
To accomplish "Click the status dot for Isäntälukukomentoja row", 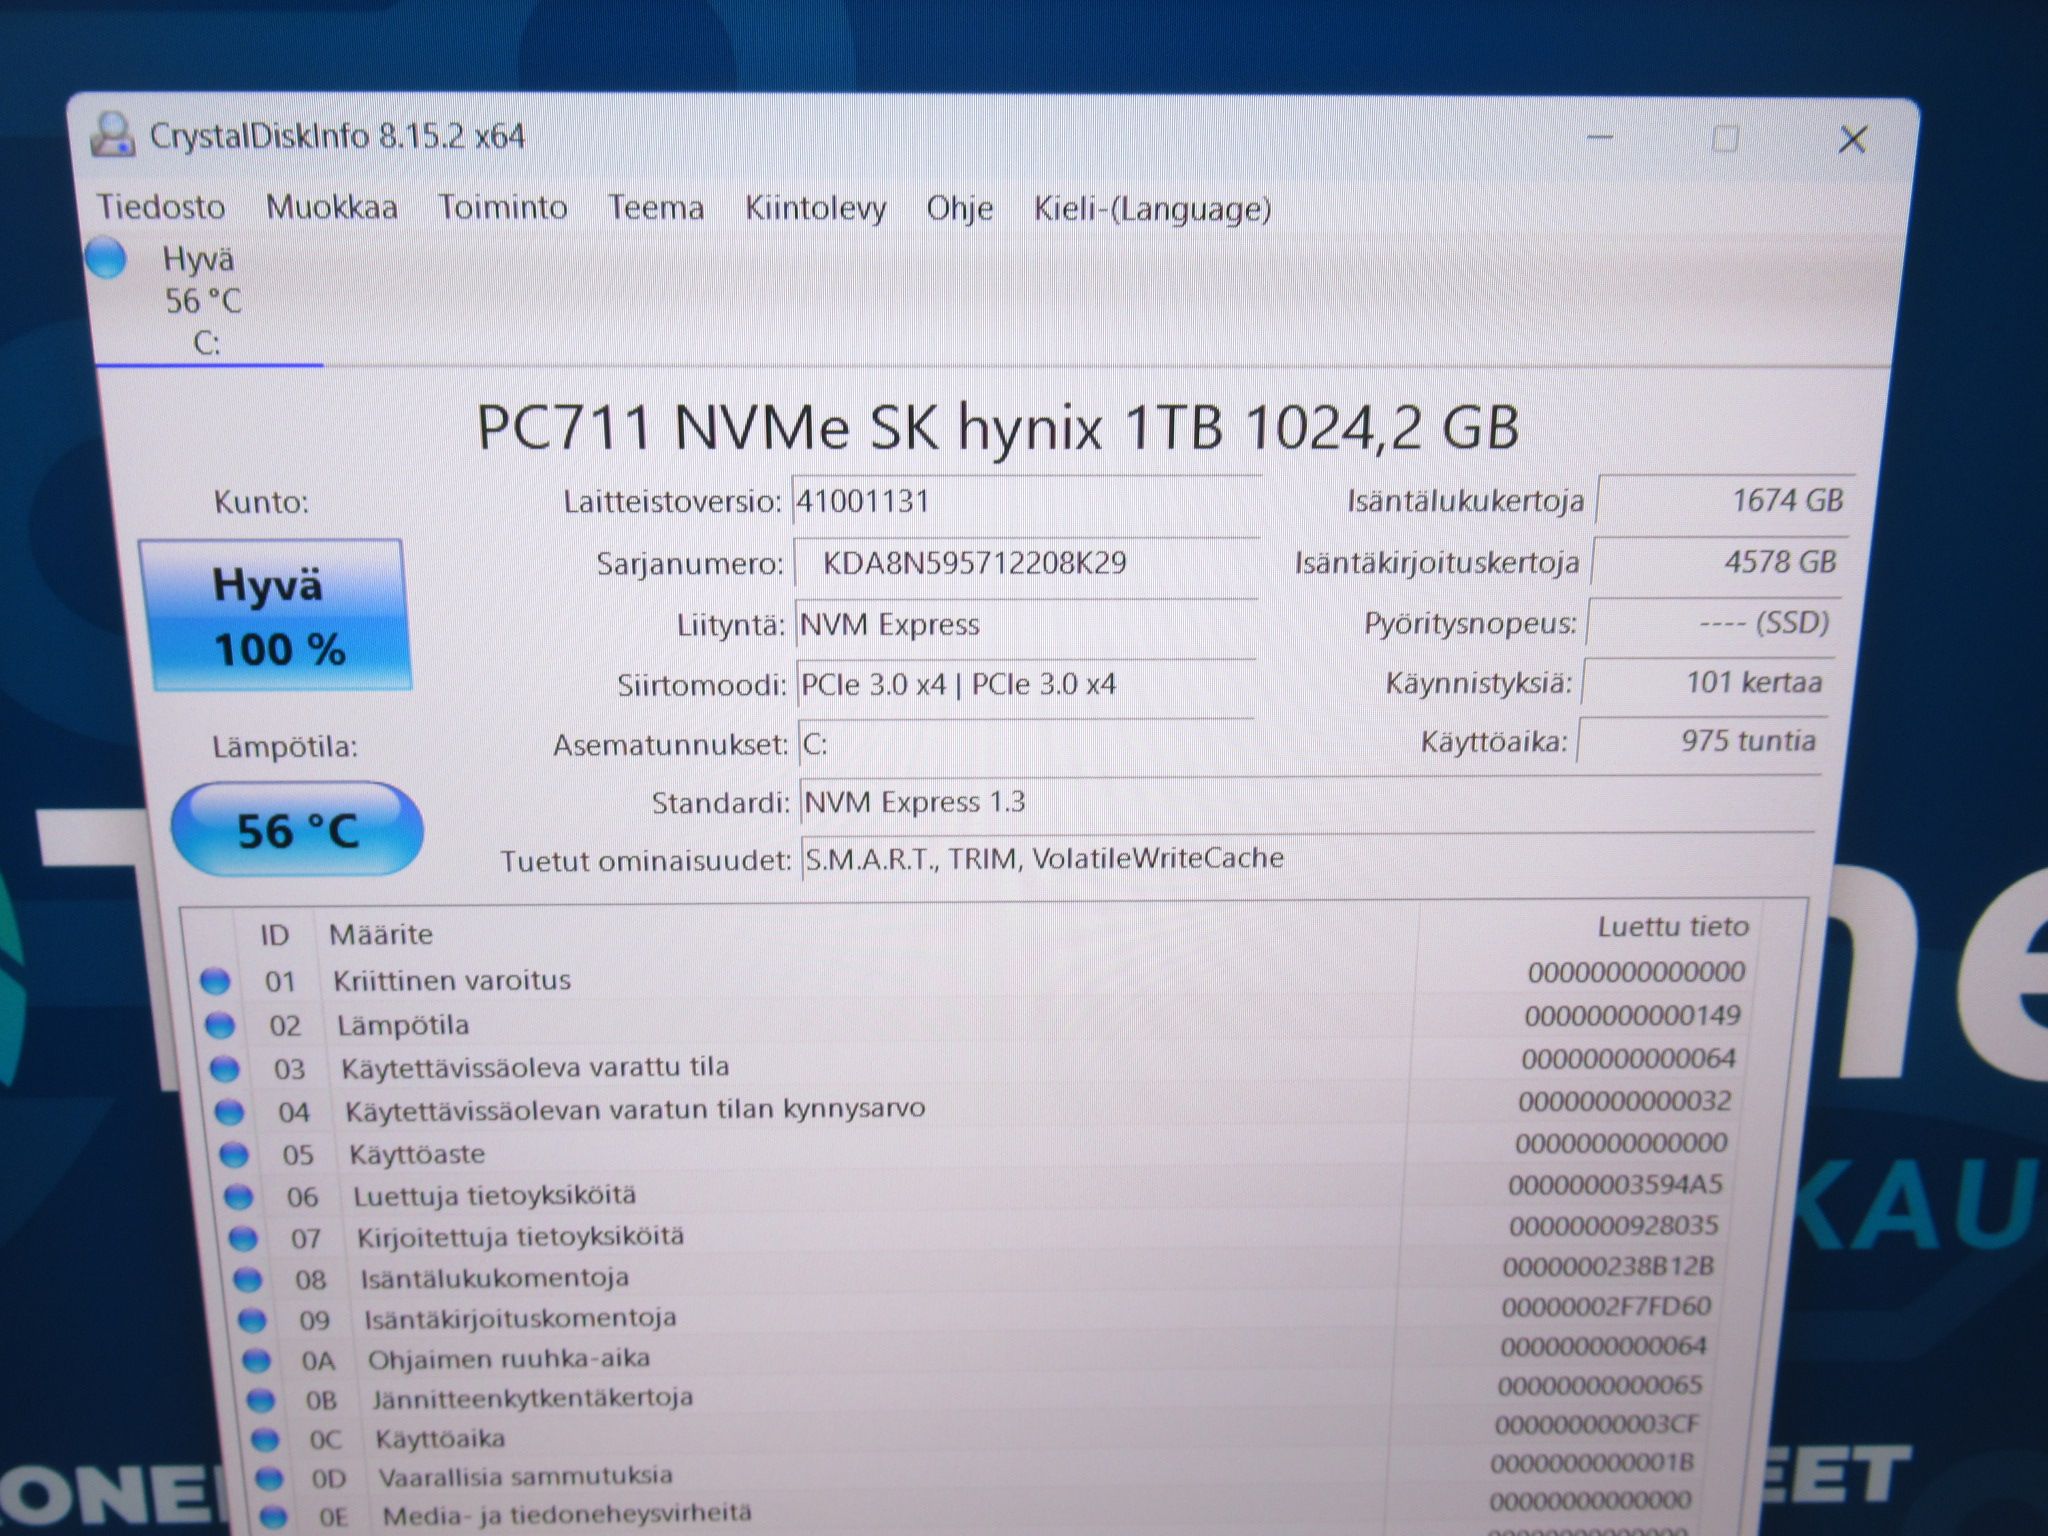I will (x=247, y=1280).
